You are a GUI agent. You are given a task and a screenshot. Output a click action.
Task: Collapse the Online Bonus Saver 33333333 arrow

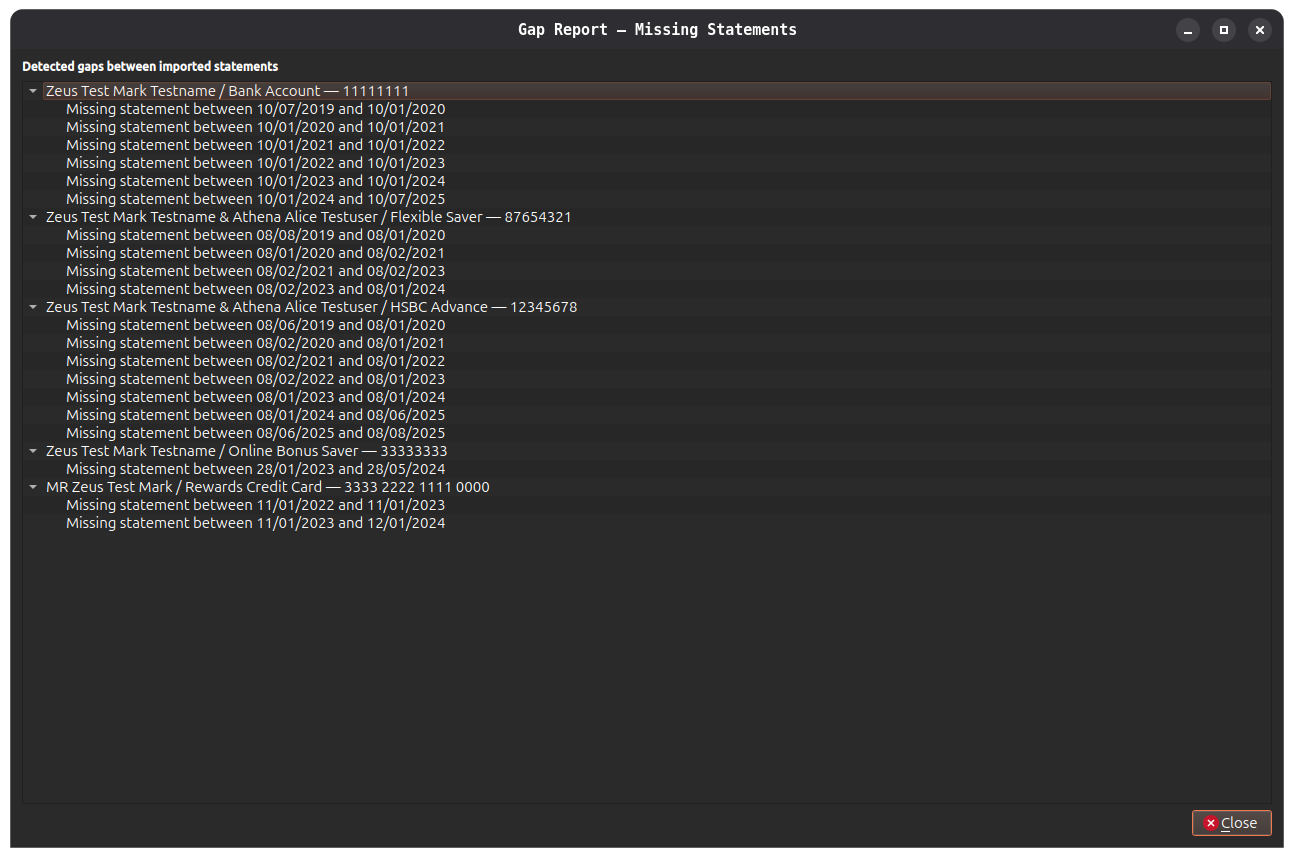(33, 451)
